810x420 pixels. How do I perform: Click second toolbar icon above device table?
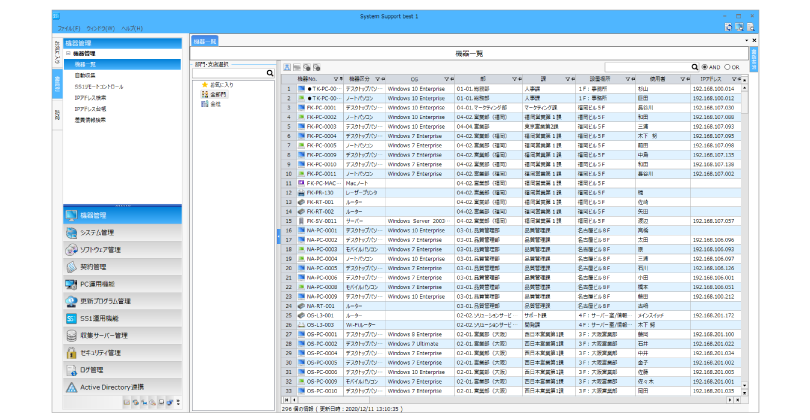tap(297, 67)
